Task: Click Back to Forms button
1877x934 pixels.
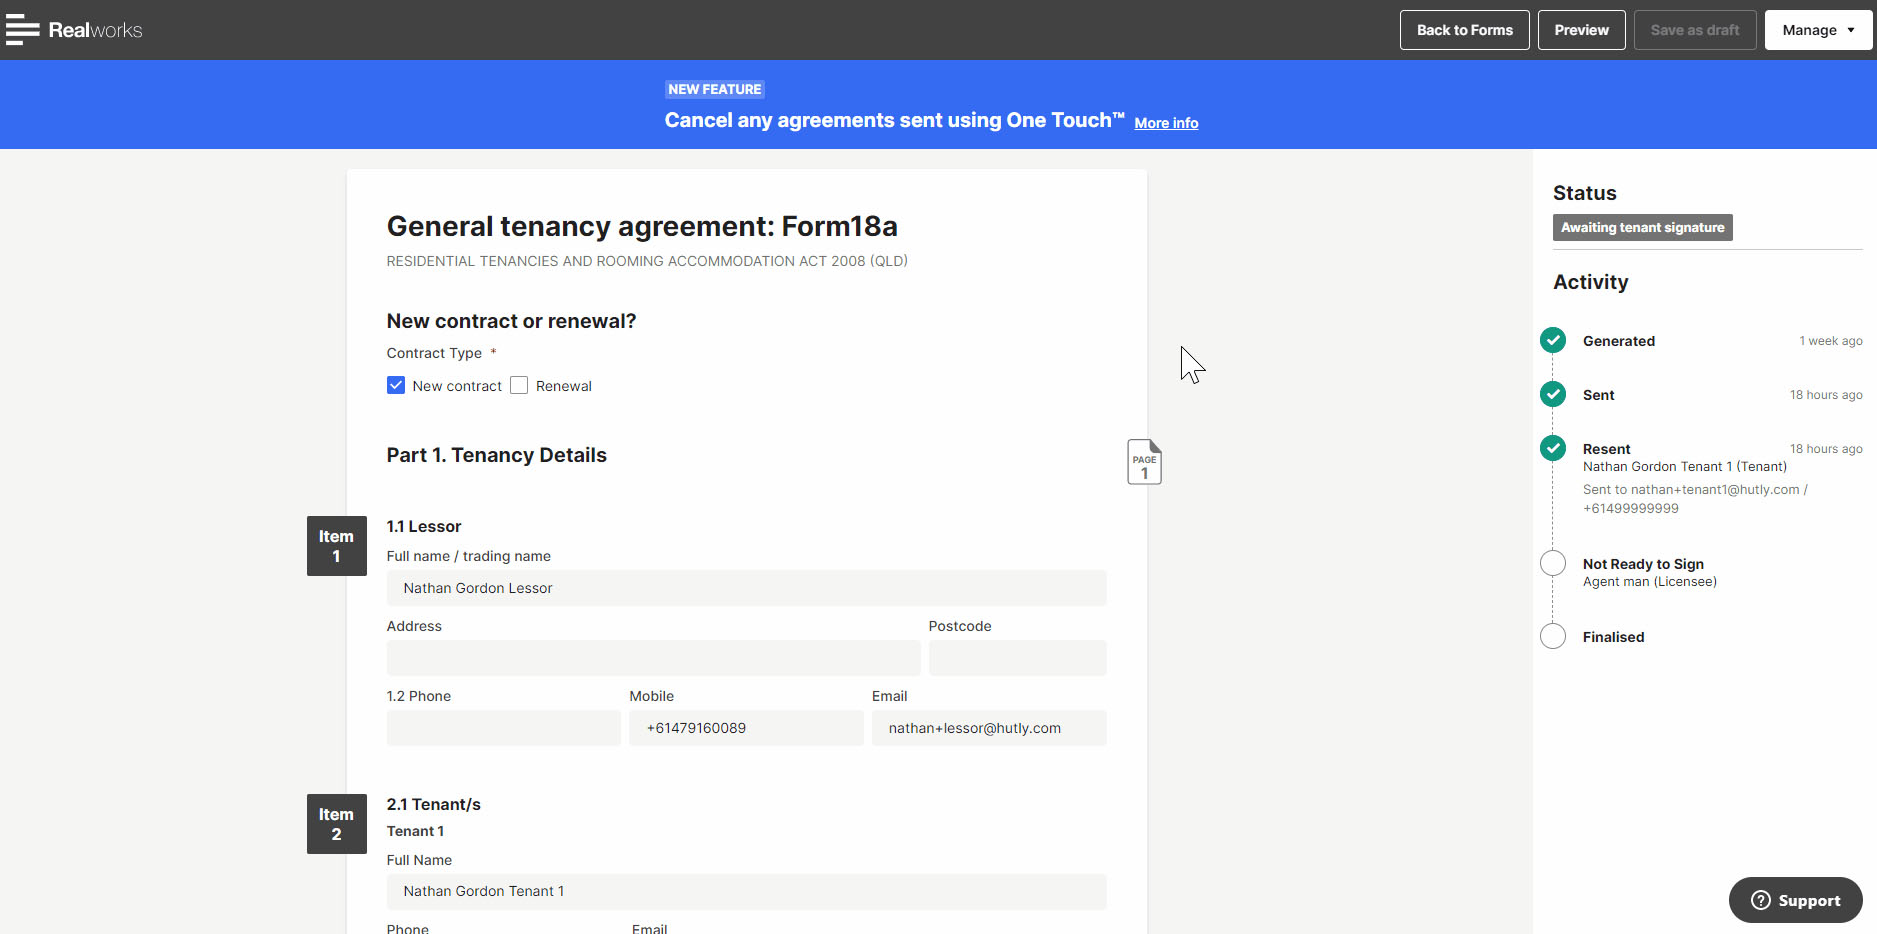Action: point(1464,30)
